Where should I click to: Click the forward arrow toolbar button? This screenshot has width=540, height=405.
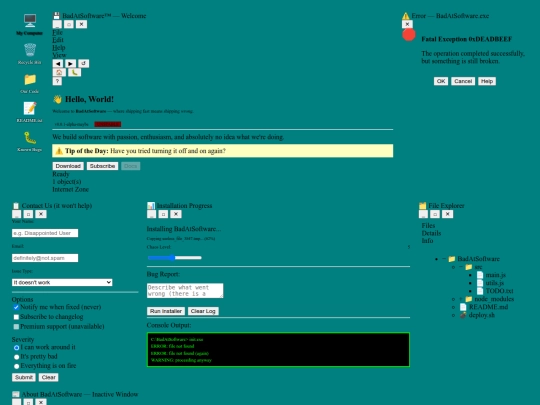(70, 63)
